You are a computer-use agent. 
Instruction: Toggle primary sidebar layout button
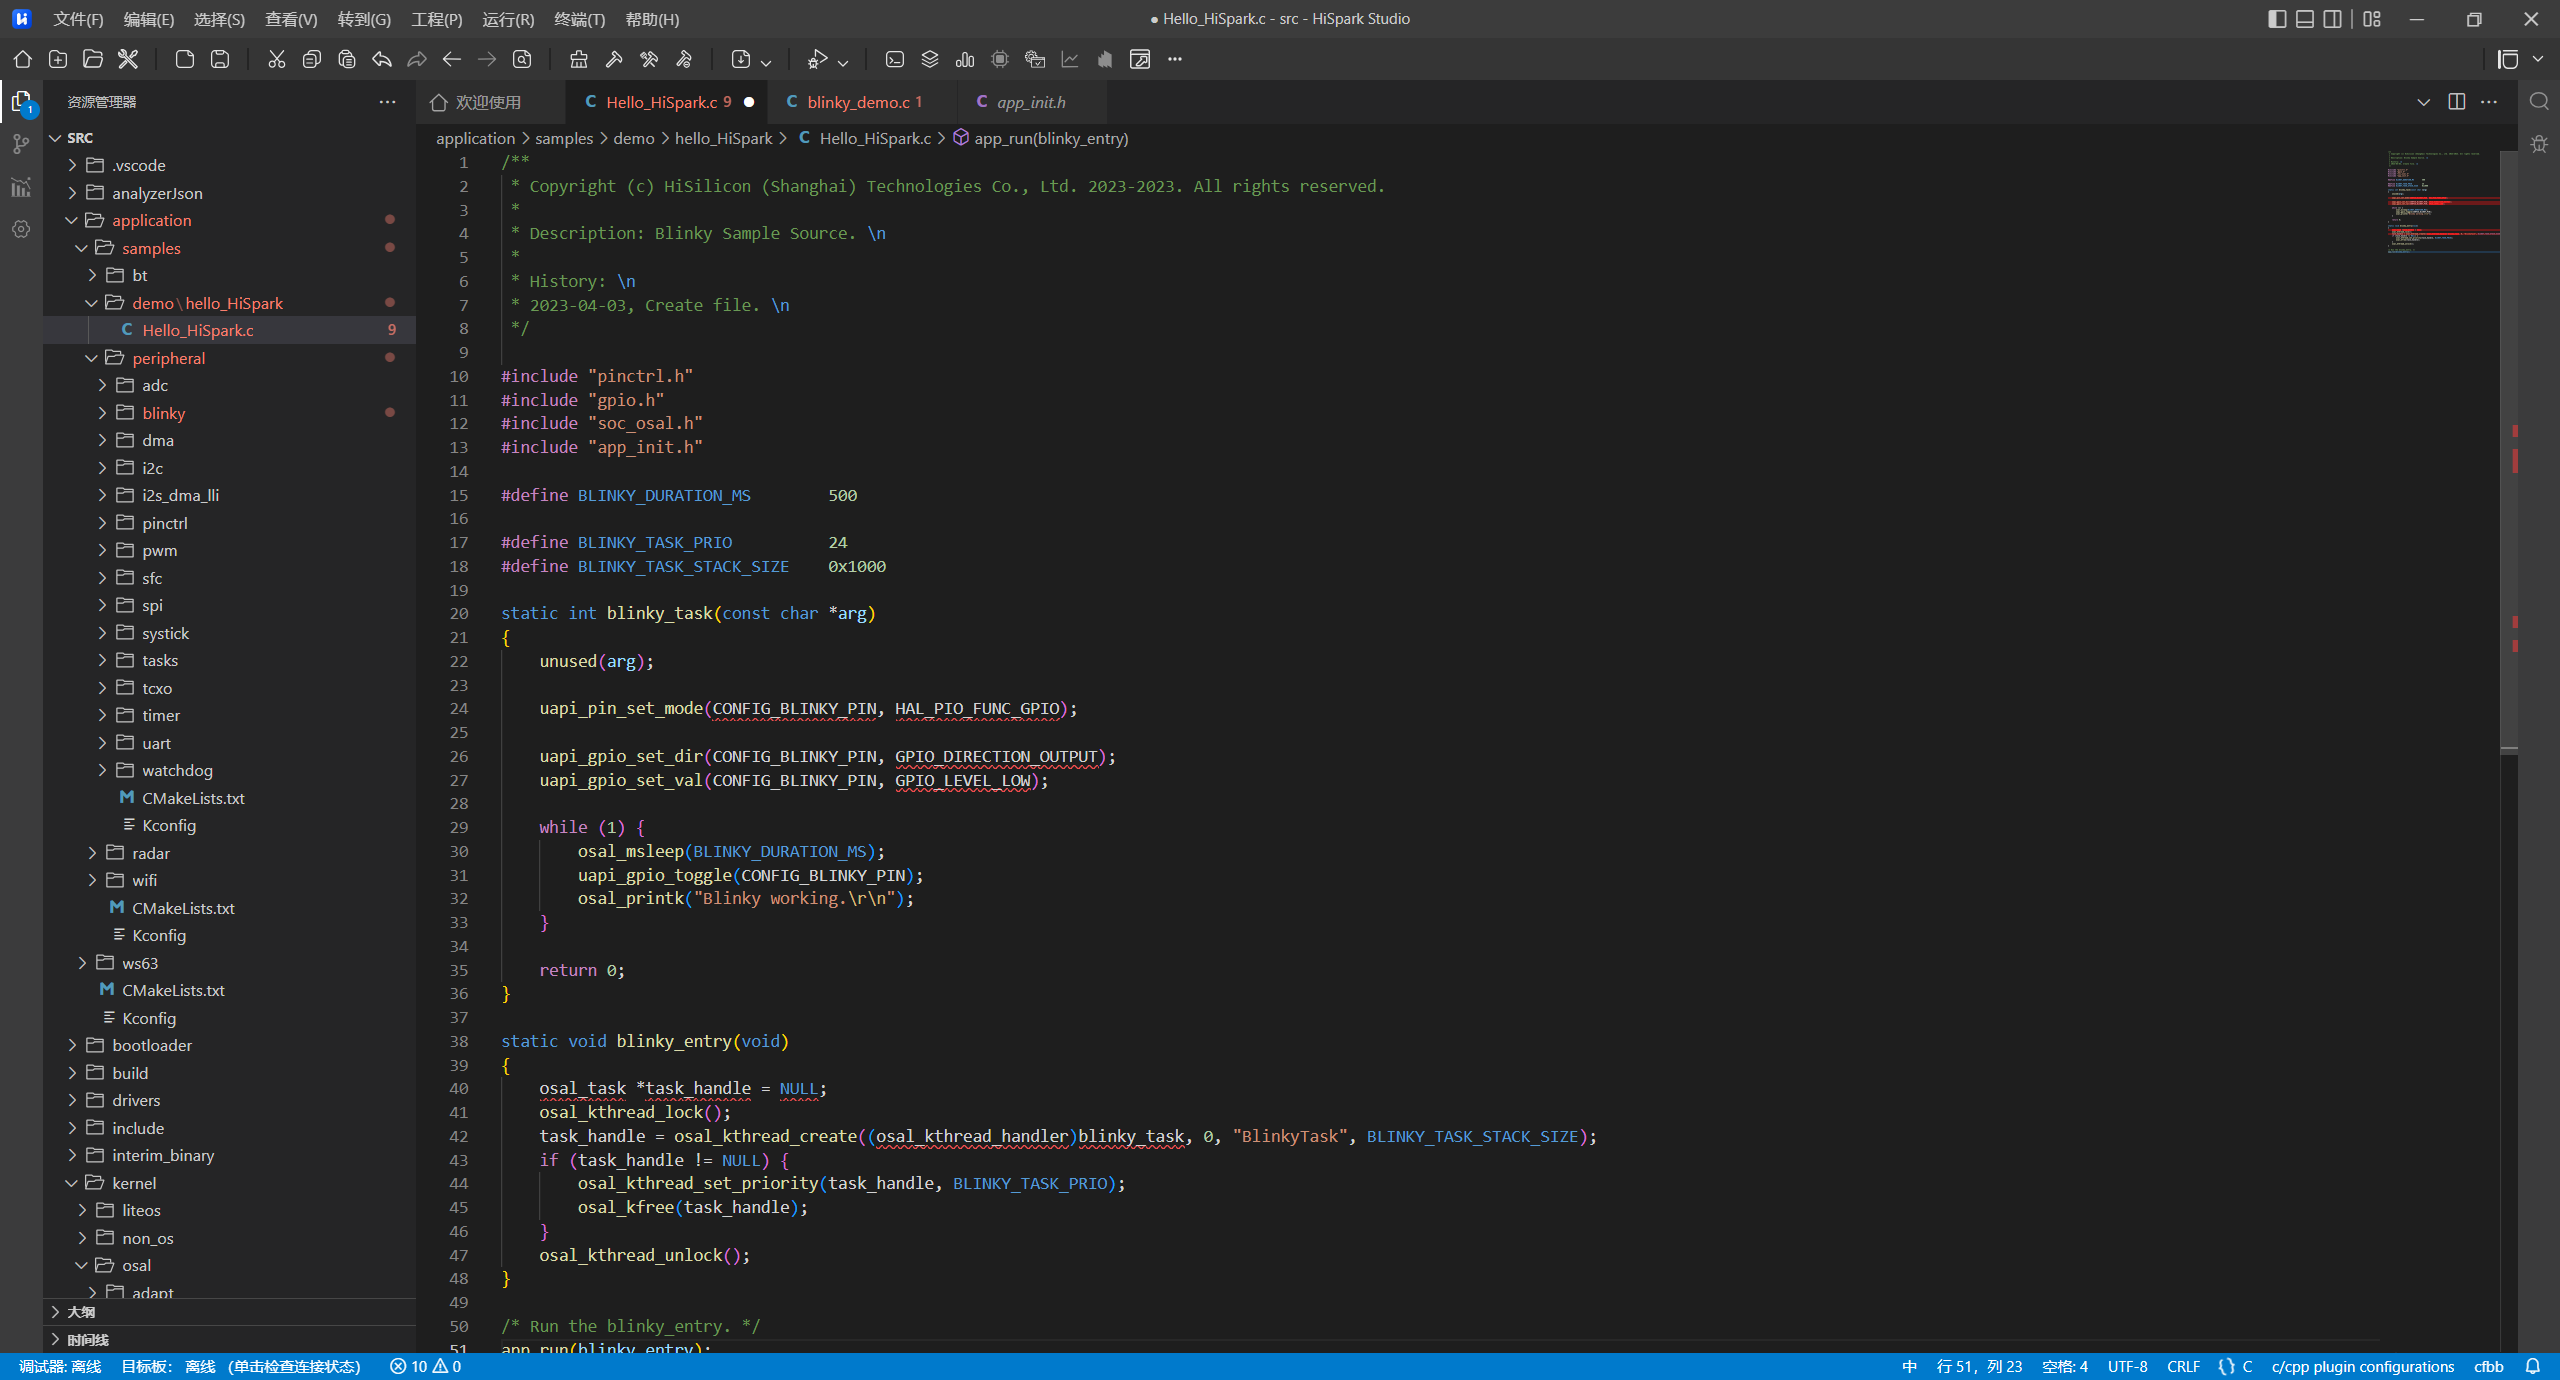coord(2277,19)
